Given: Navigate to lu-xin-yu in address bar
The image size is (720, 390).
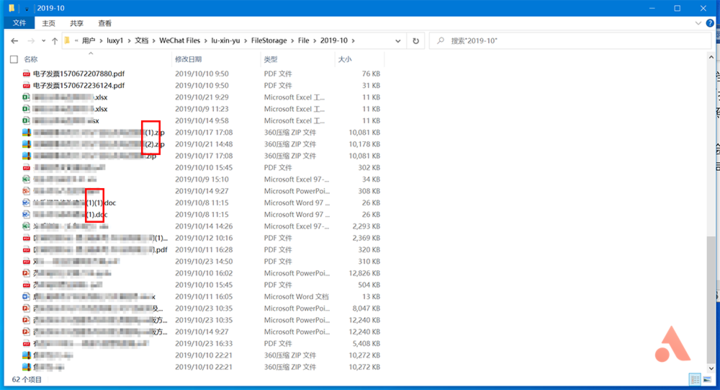Looking at the screenshot, I should (x=225, y=40).
